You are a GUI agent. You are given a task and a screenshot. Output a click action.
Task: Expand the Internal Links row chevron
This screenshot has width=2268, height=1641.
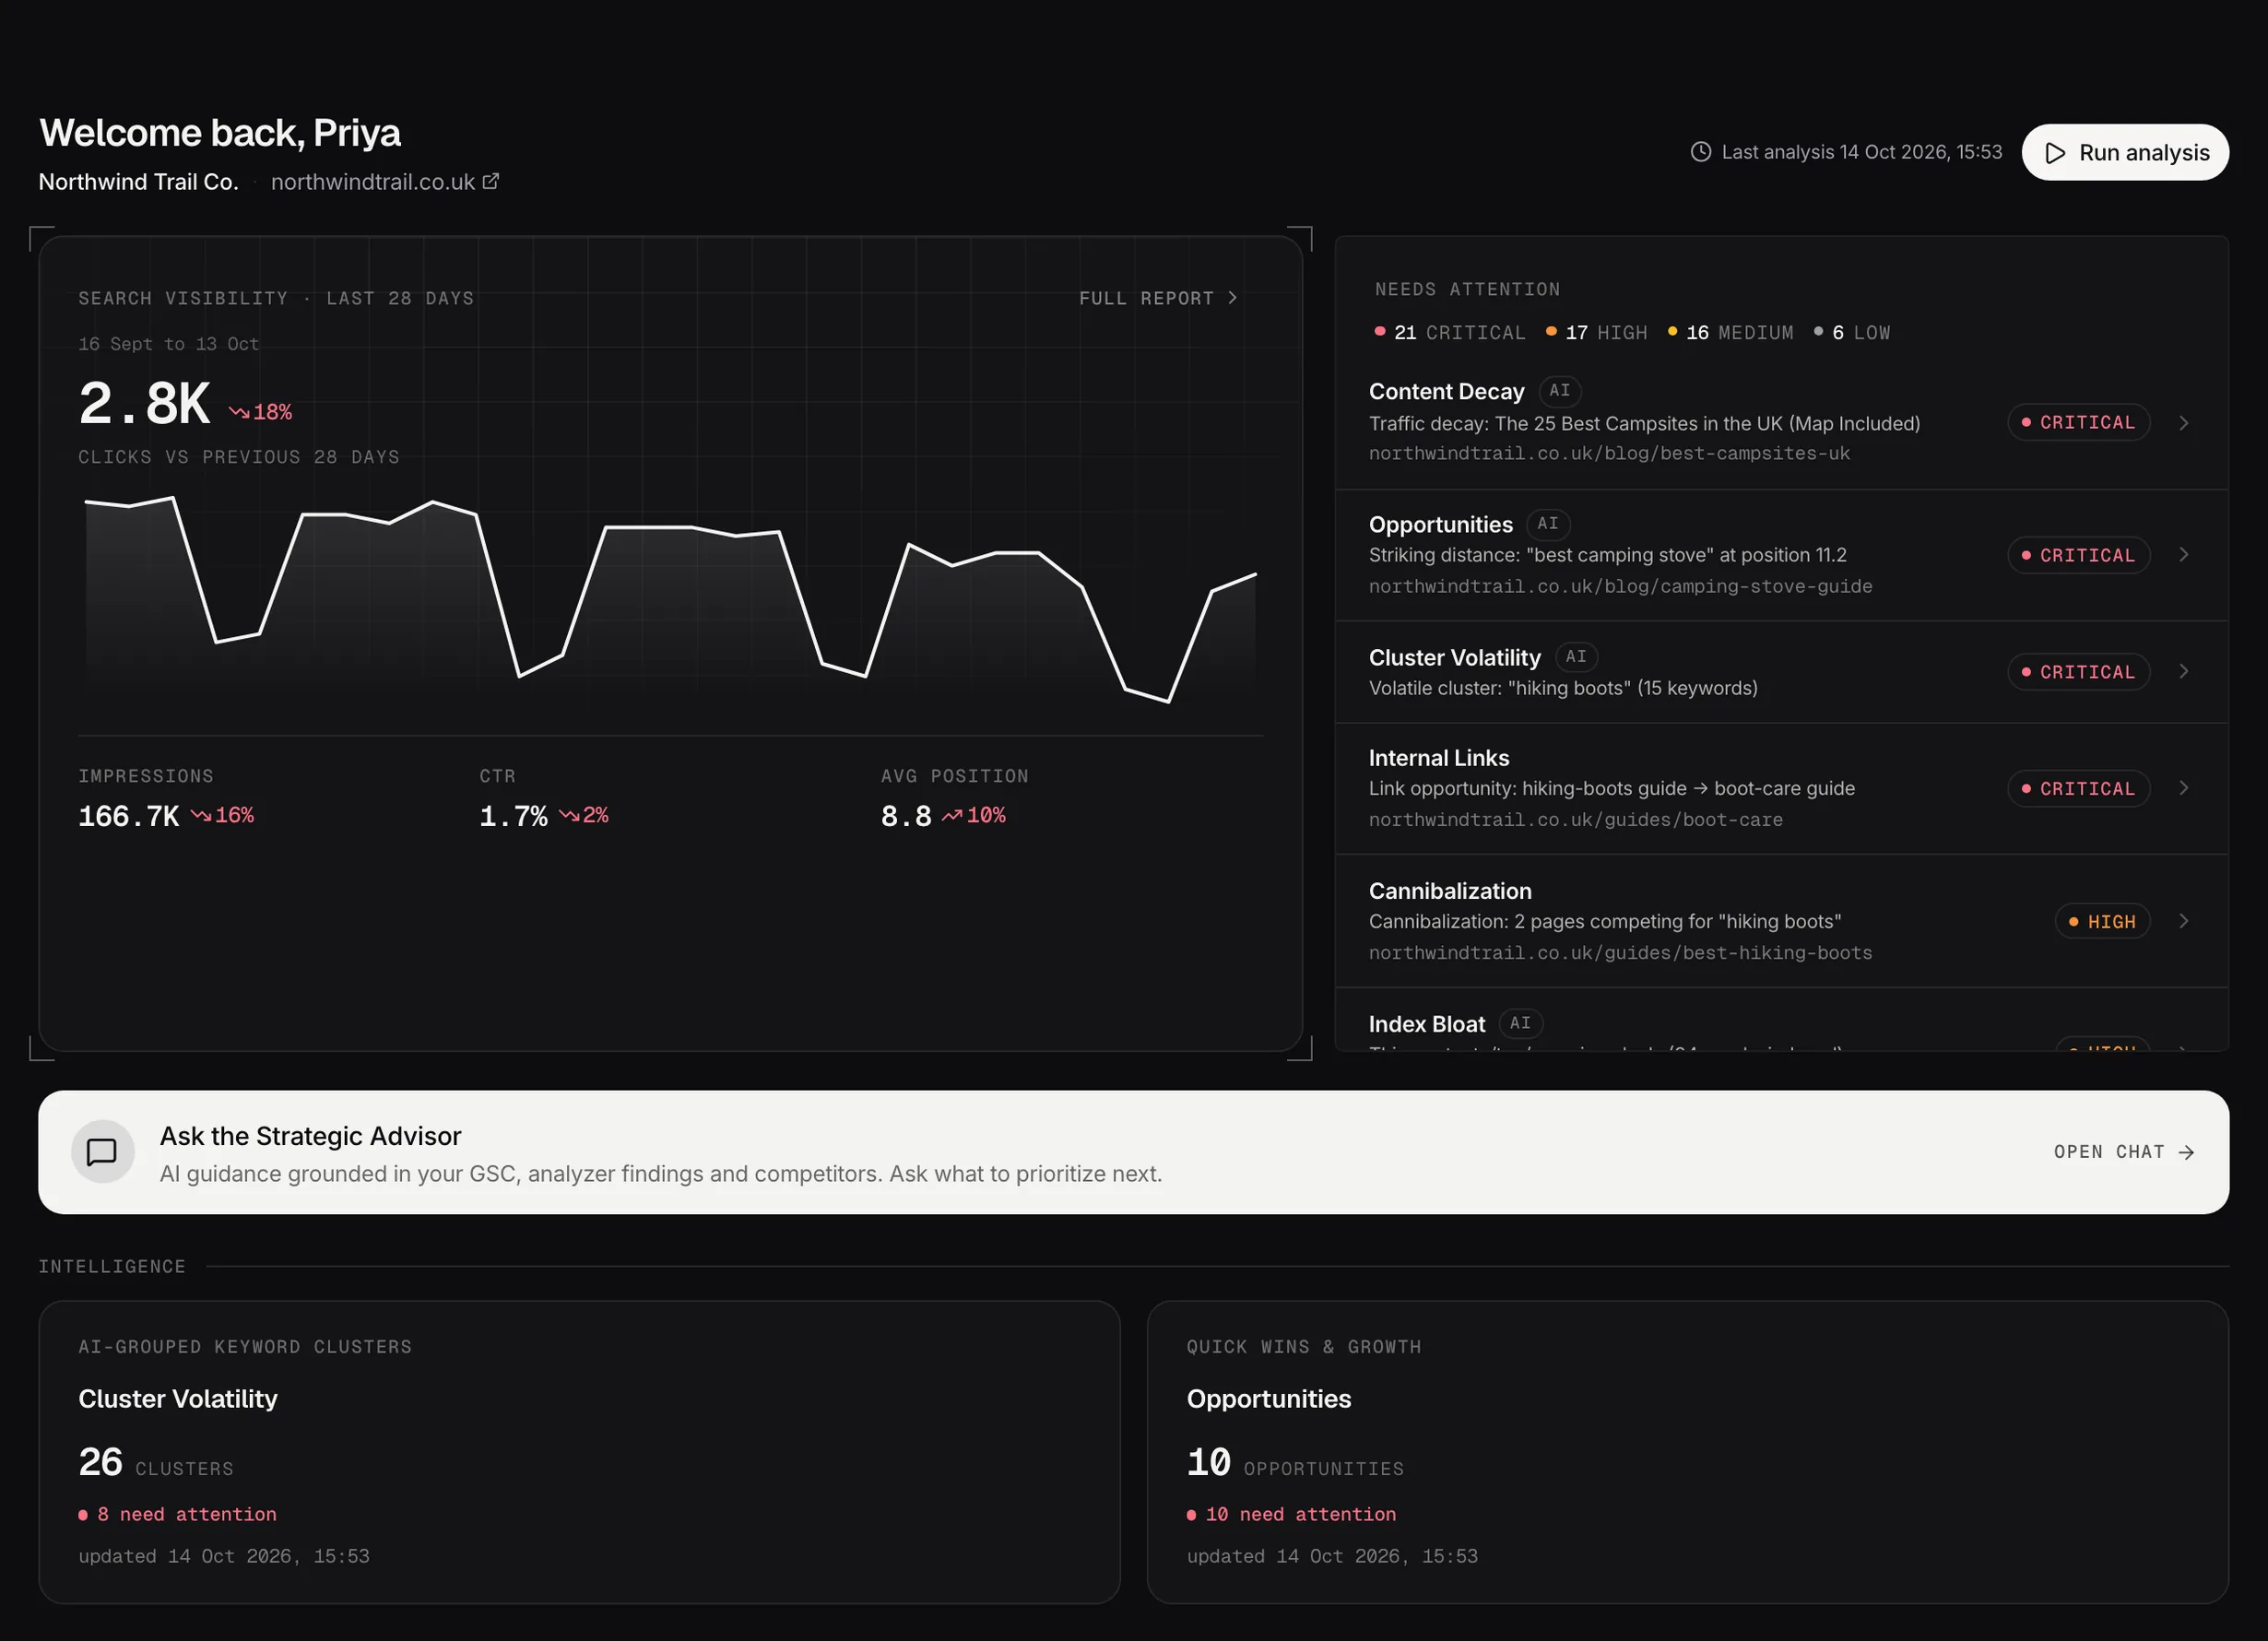[x=2184, y=789]
